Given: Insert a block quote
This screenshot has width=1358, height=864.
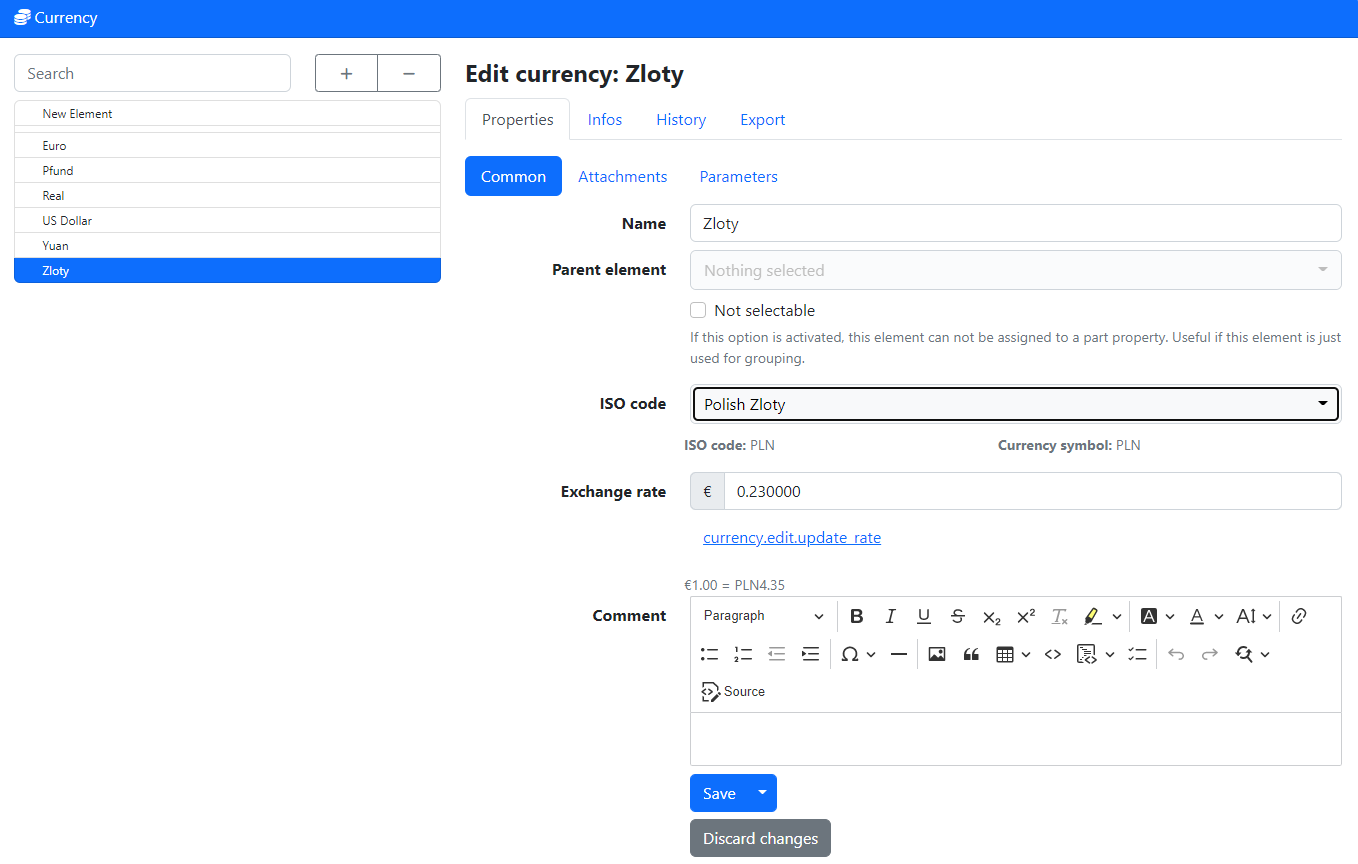Looking at the screenshot, I should [970, 654].
